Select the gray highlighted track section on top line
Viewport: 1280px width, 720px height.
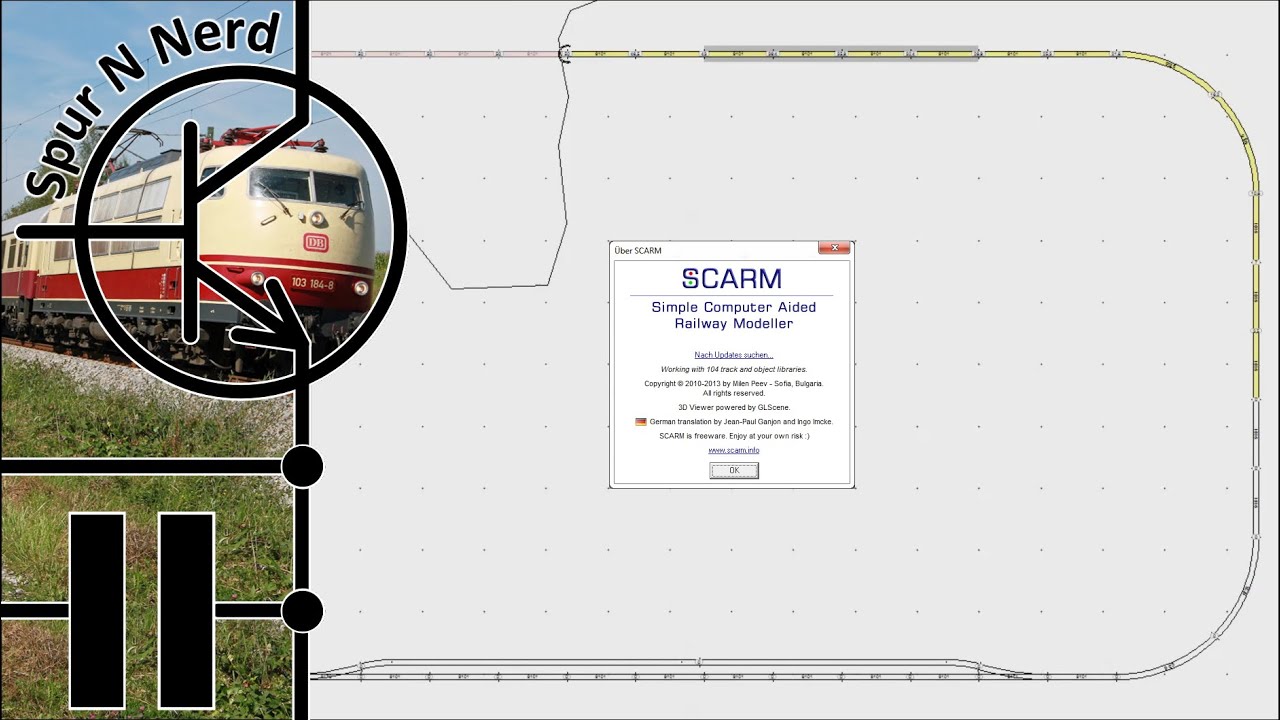(x=841, y=53)
